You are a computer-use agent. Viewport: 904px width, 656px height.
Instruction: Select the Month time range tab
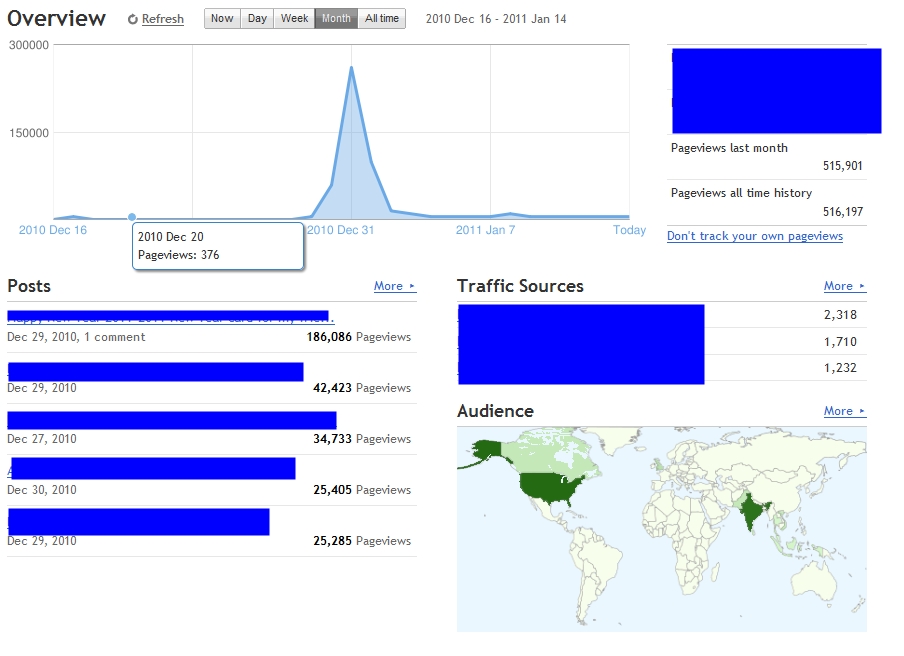pyautogui.click(x=336, y=18)
